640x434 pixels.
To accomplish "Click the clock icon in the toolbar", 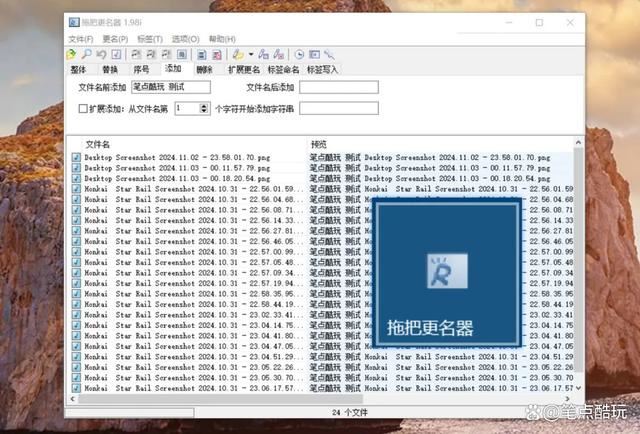I will [x=300, y=53].
